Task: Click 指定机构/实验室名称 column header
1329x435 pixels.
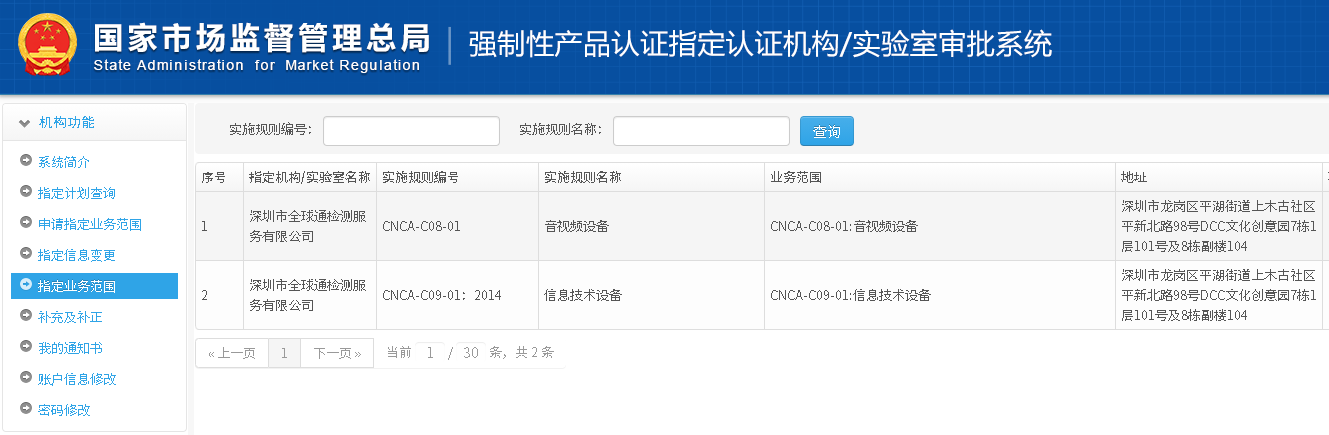Action: (310, 177)
